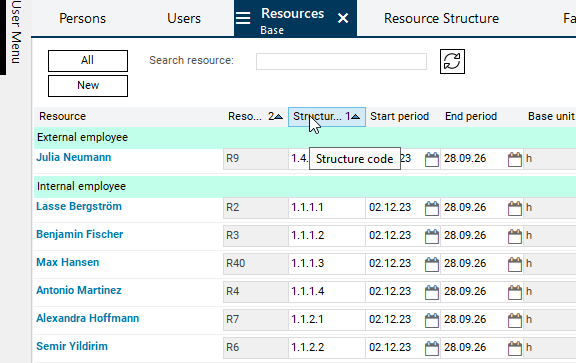Open the Resources tab hamburger menu
The width and height of the screenshot is (576, 363).
(243, 18)
